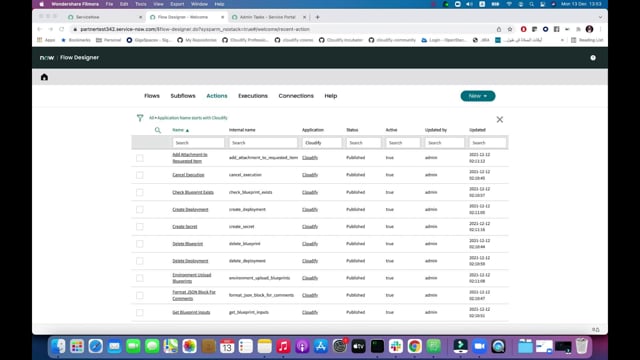This screenshot has height=360, width=640.
Task: Open App Store from the dock
Action: (x=321, y=346)
